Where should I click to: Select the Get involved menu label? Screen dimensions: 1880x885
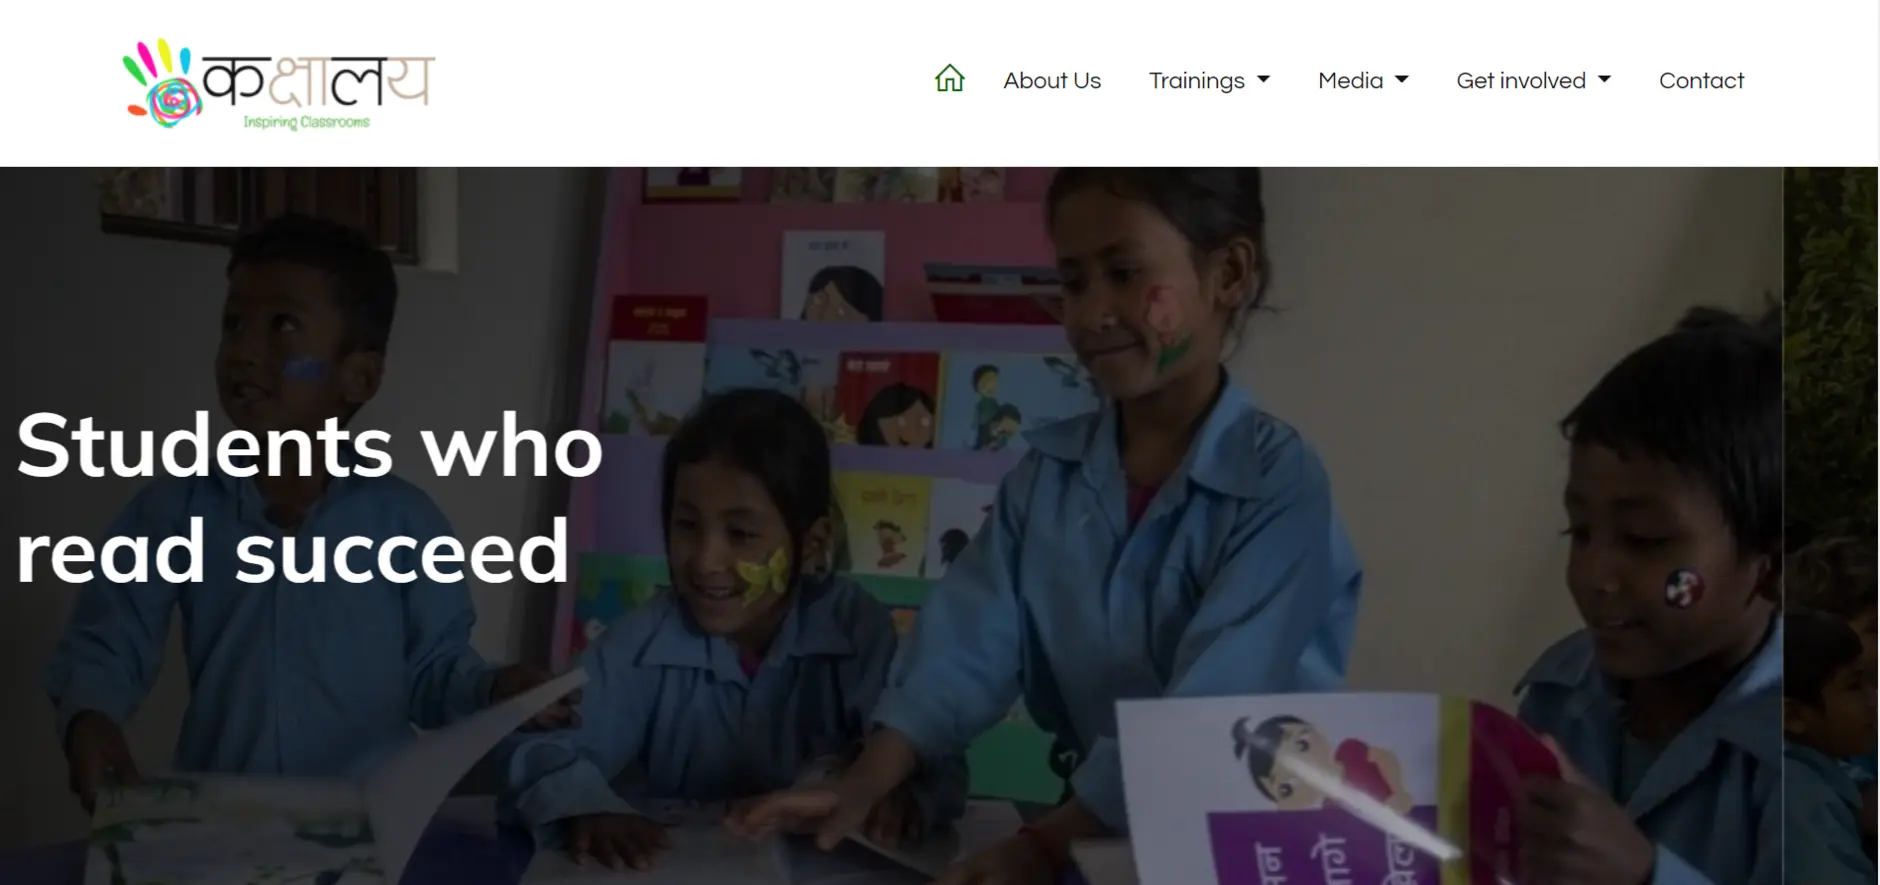[x=1521, y=80]
